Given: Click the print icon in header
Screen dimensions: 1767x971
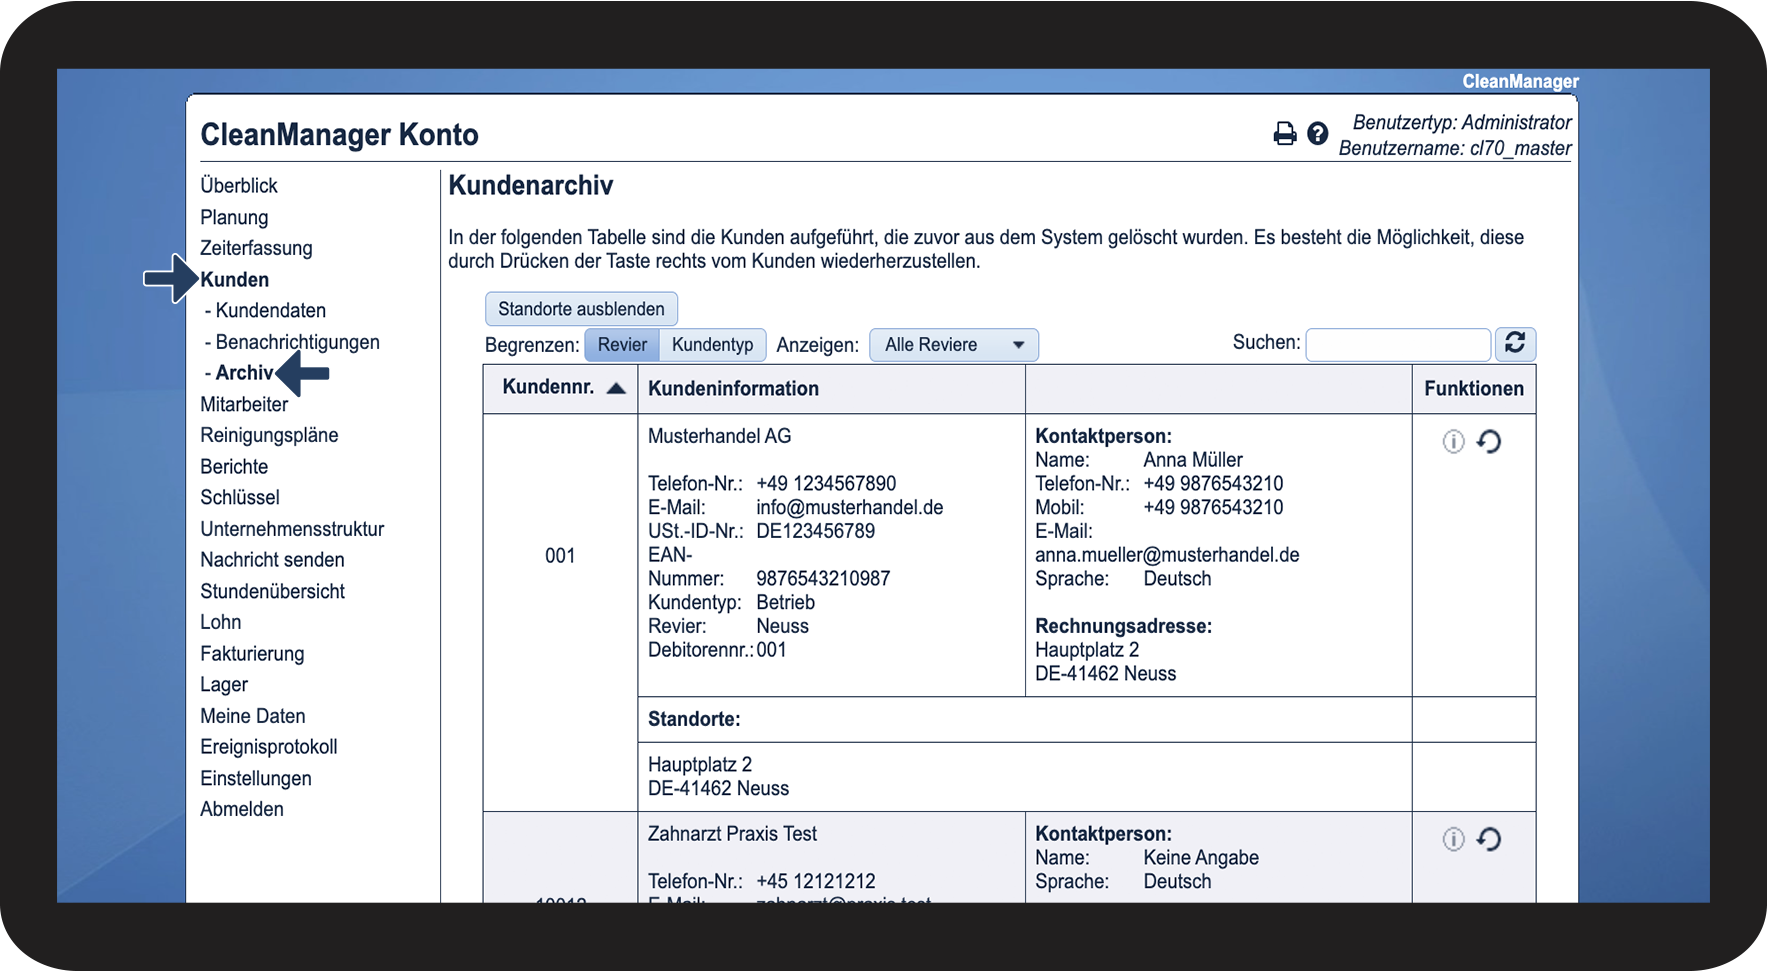Looking at the screenshot, I should pos(1284,134).
